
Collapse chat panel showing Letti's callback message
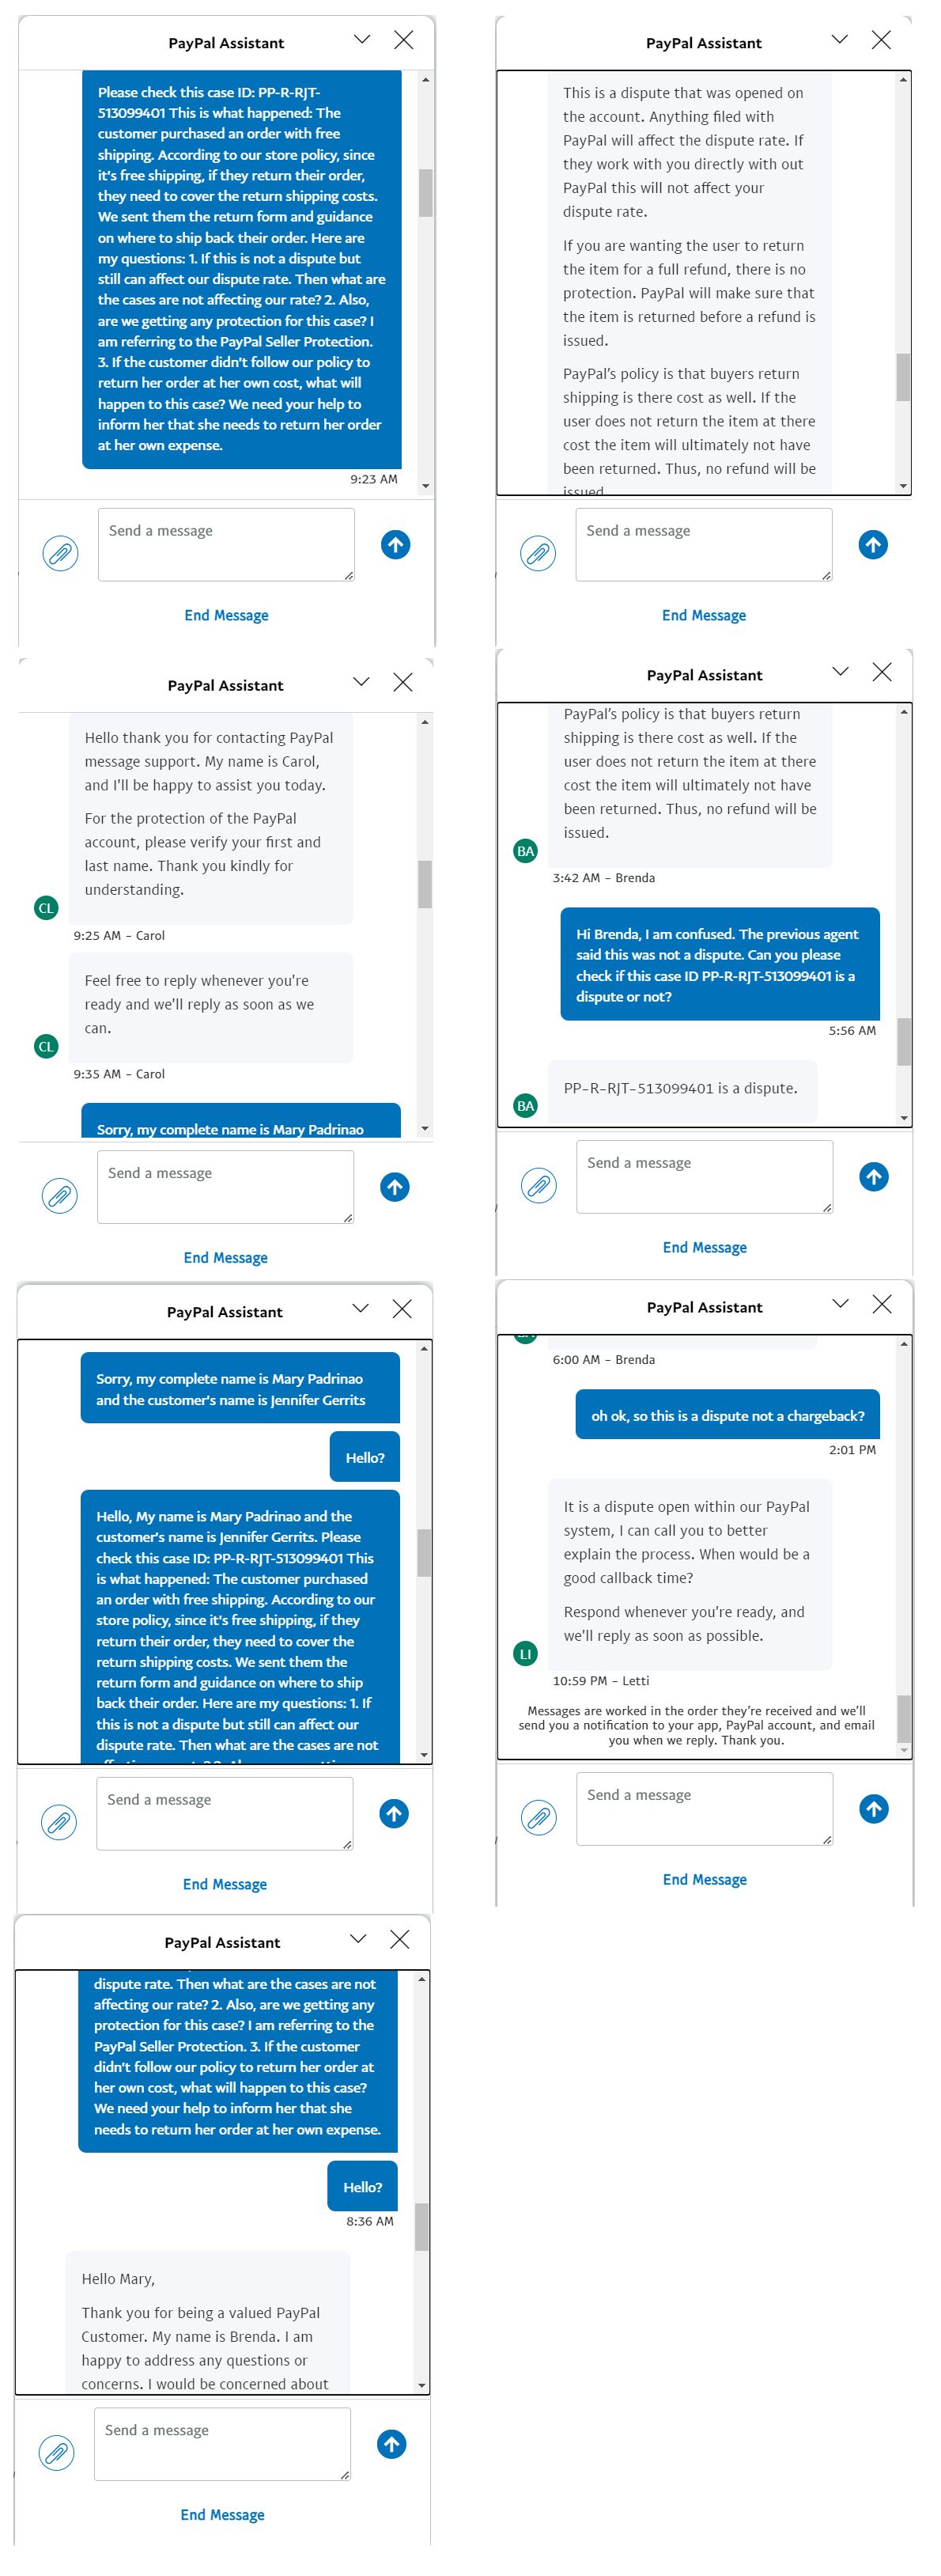click(840, 1303)
